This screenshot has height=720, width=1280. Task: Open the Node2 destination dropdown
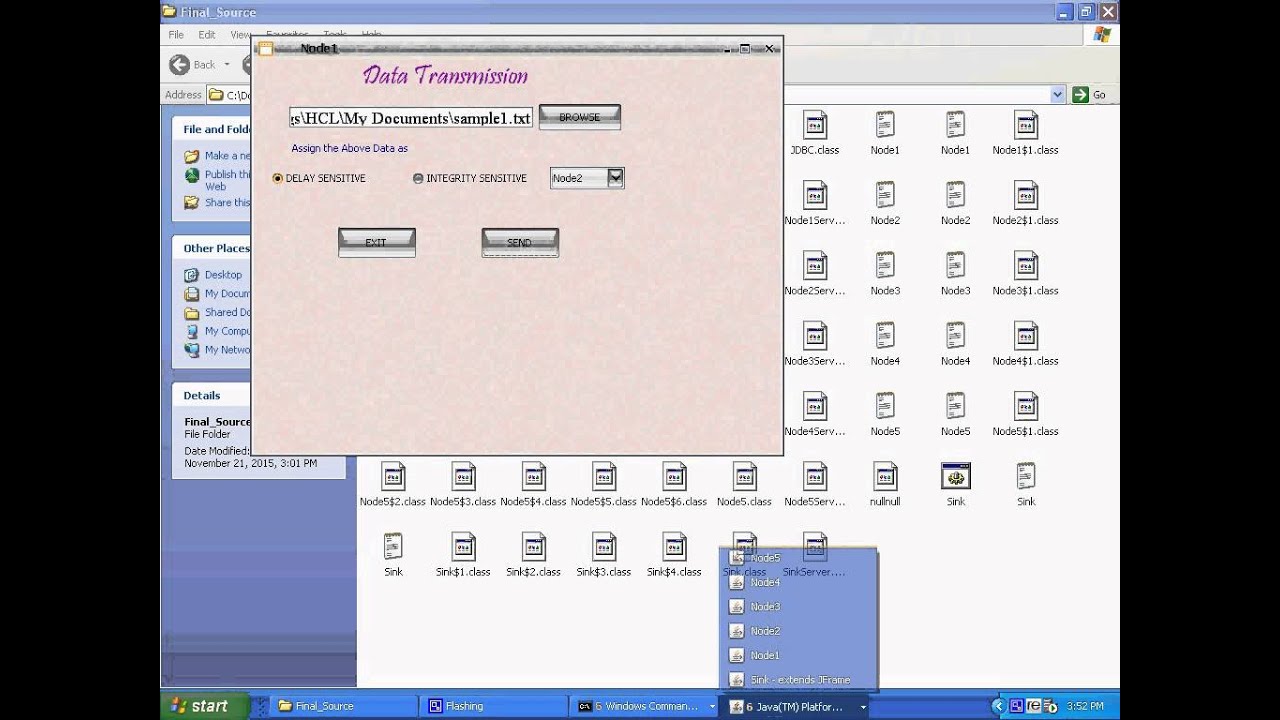tap(615, 178)
